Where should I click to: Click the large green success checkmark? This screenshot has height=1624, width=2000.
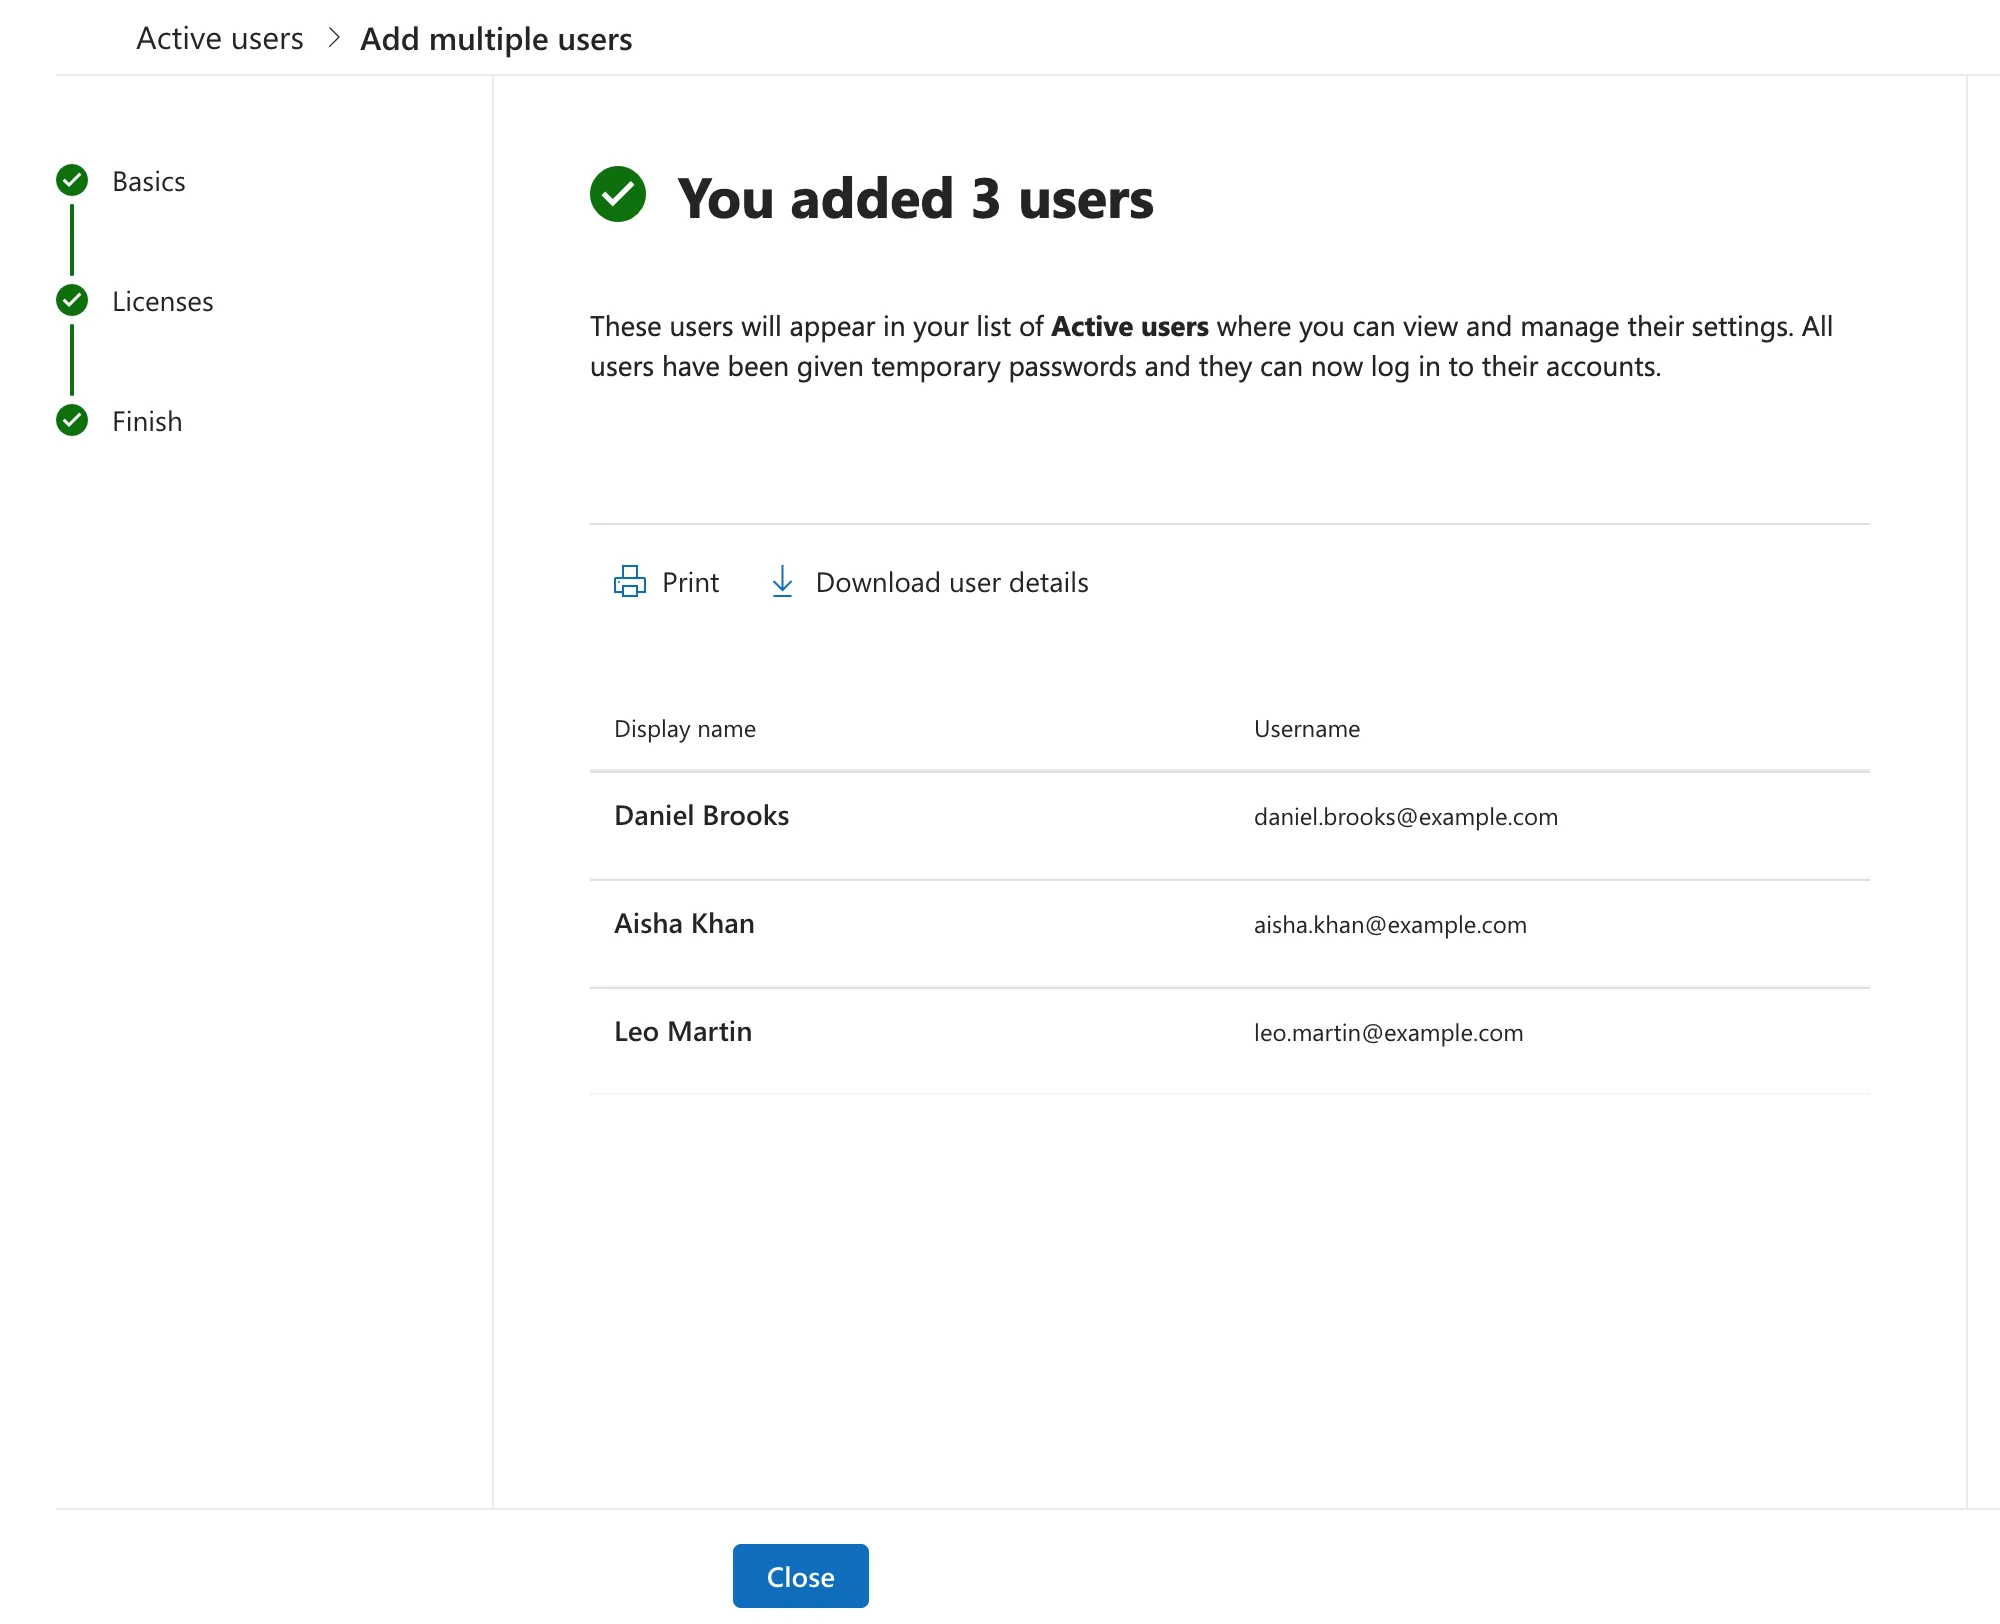point(618,195)
